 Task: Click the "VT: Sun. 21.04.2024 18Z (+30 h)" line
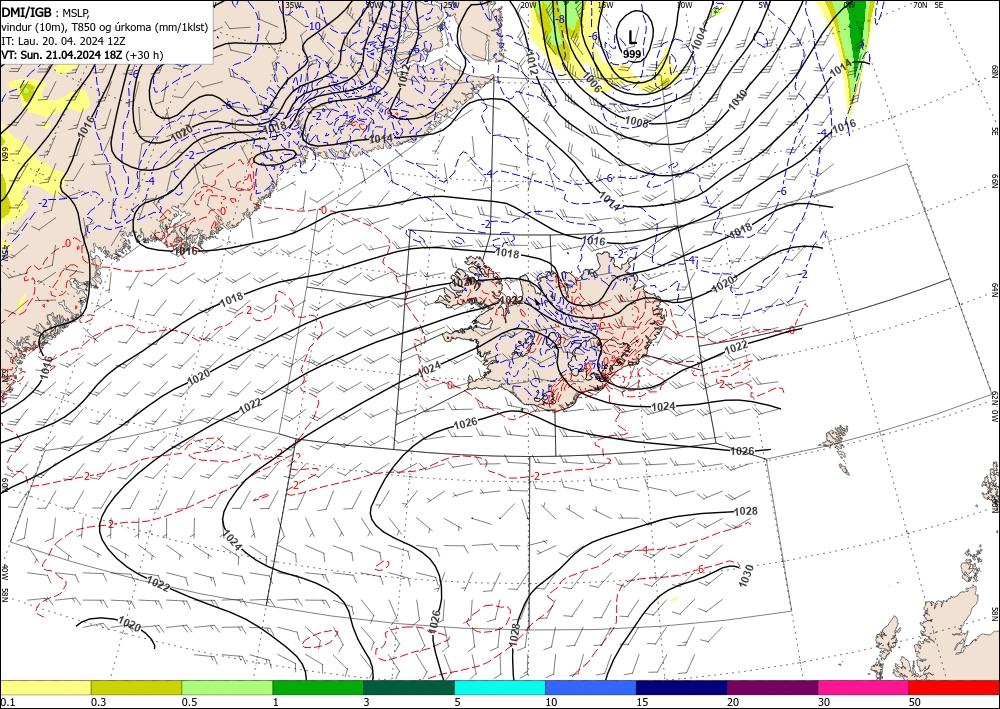pyautogui.click(x=82, y=55)
